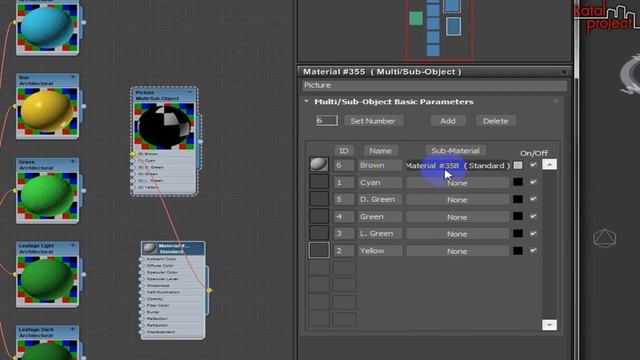Viewport: 640px width, 360px height.
Task: Open the Material #358 (Standard) sub-material button
Action: [458, 165]
